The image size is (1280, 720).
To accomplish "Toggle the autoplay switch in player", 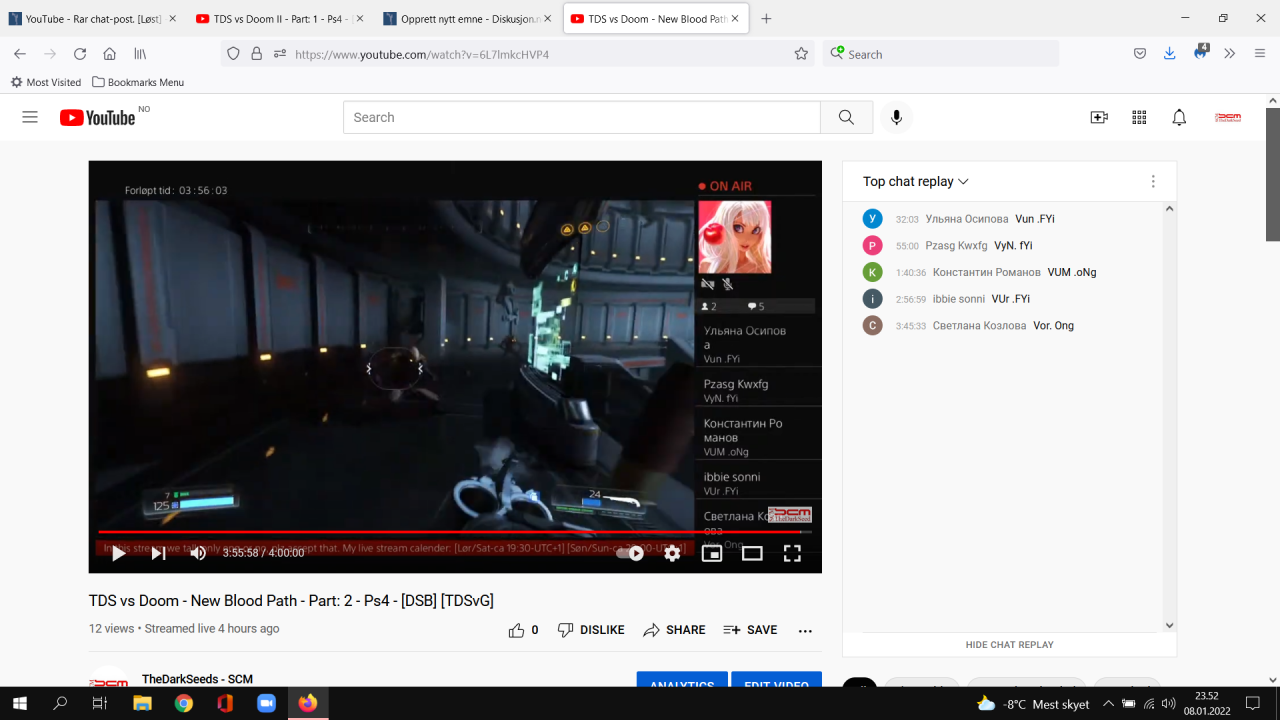I will pyautogui.click(x=630, y=553).
